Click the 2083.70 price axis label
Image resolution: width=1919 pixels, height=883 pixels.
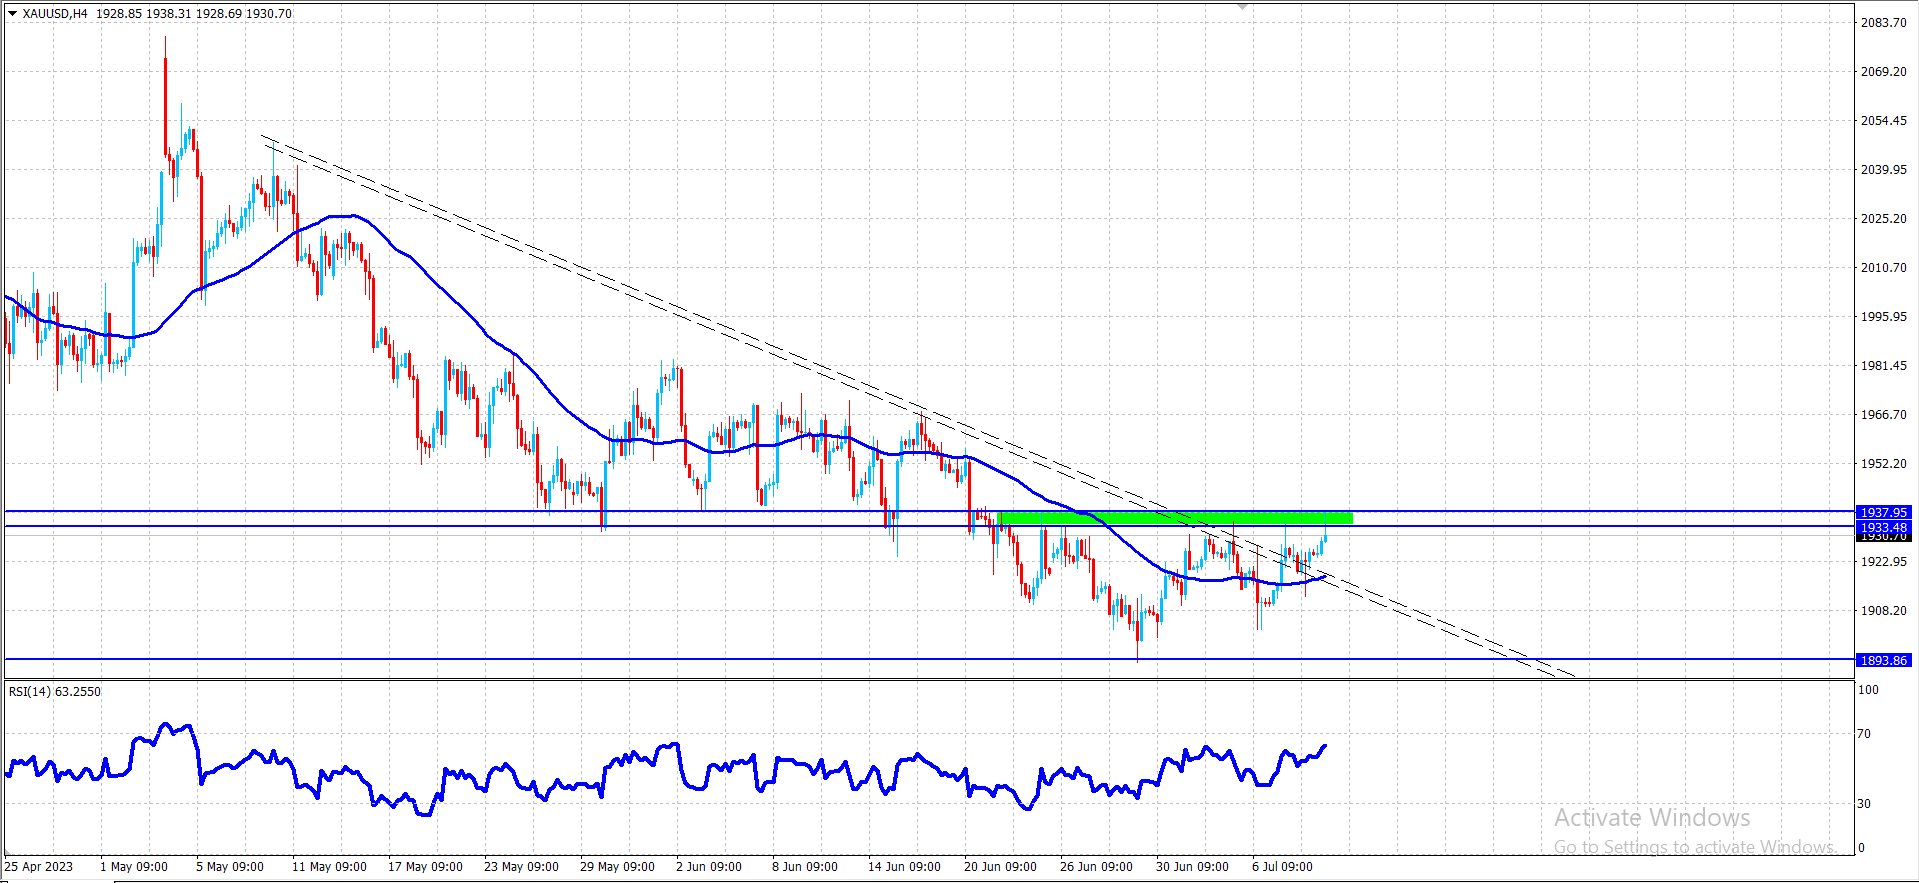click(x=1883, y=22)
